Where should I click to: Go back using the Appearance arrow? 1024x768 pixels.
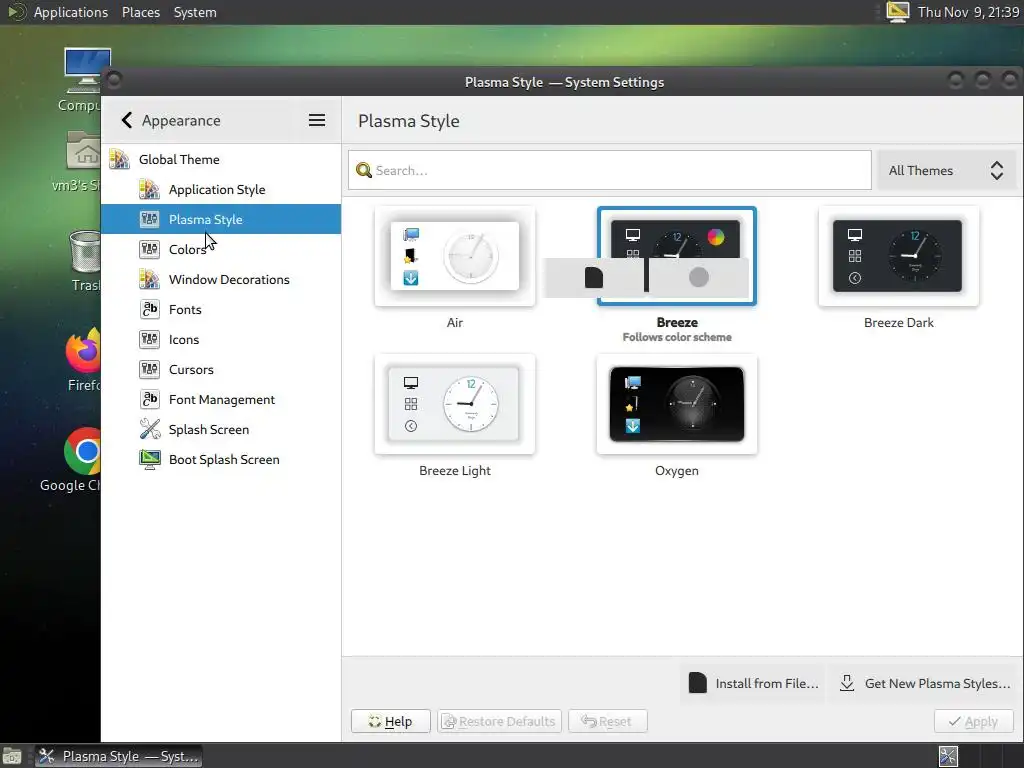[x=127, y=120]
